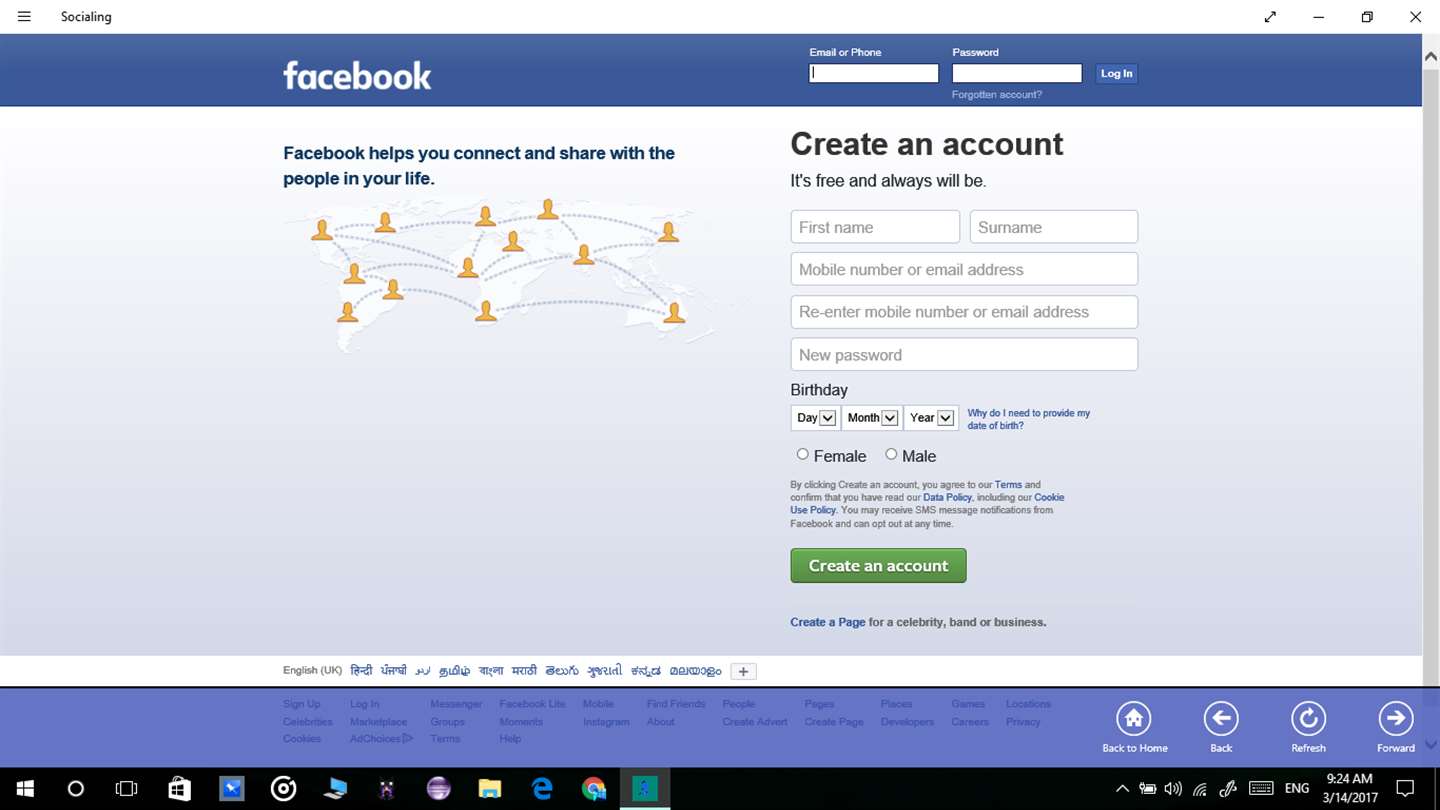Focus the login Password field
1440x810 pixels.
pos(1017,73)
